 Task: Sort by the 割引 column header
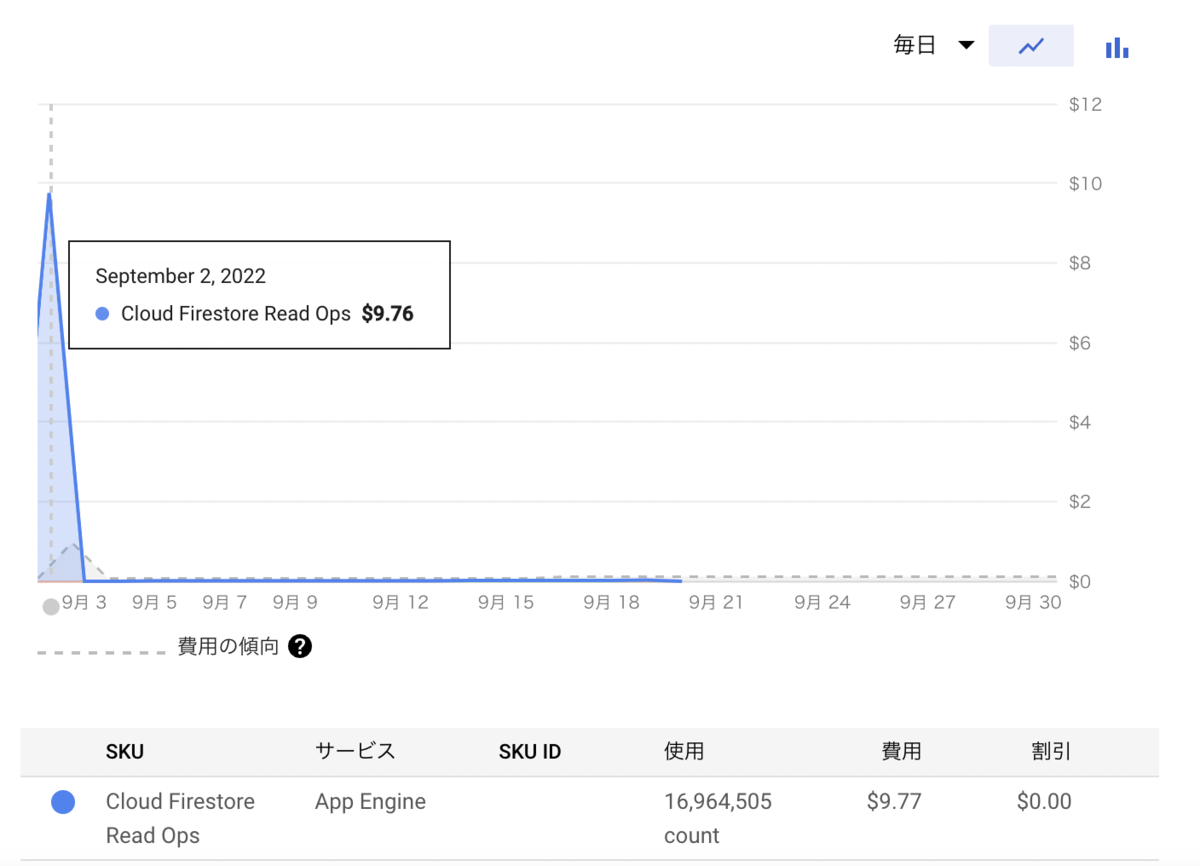coord(1051,751)
